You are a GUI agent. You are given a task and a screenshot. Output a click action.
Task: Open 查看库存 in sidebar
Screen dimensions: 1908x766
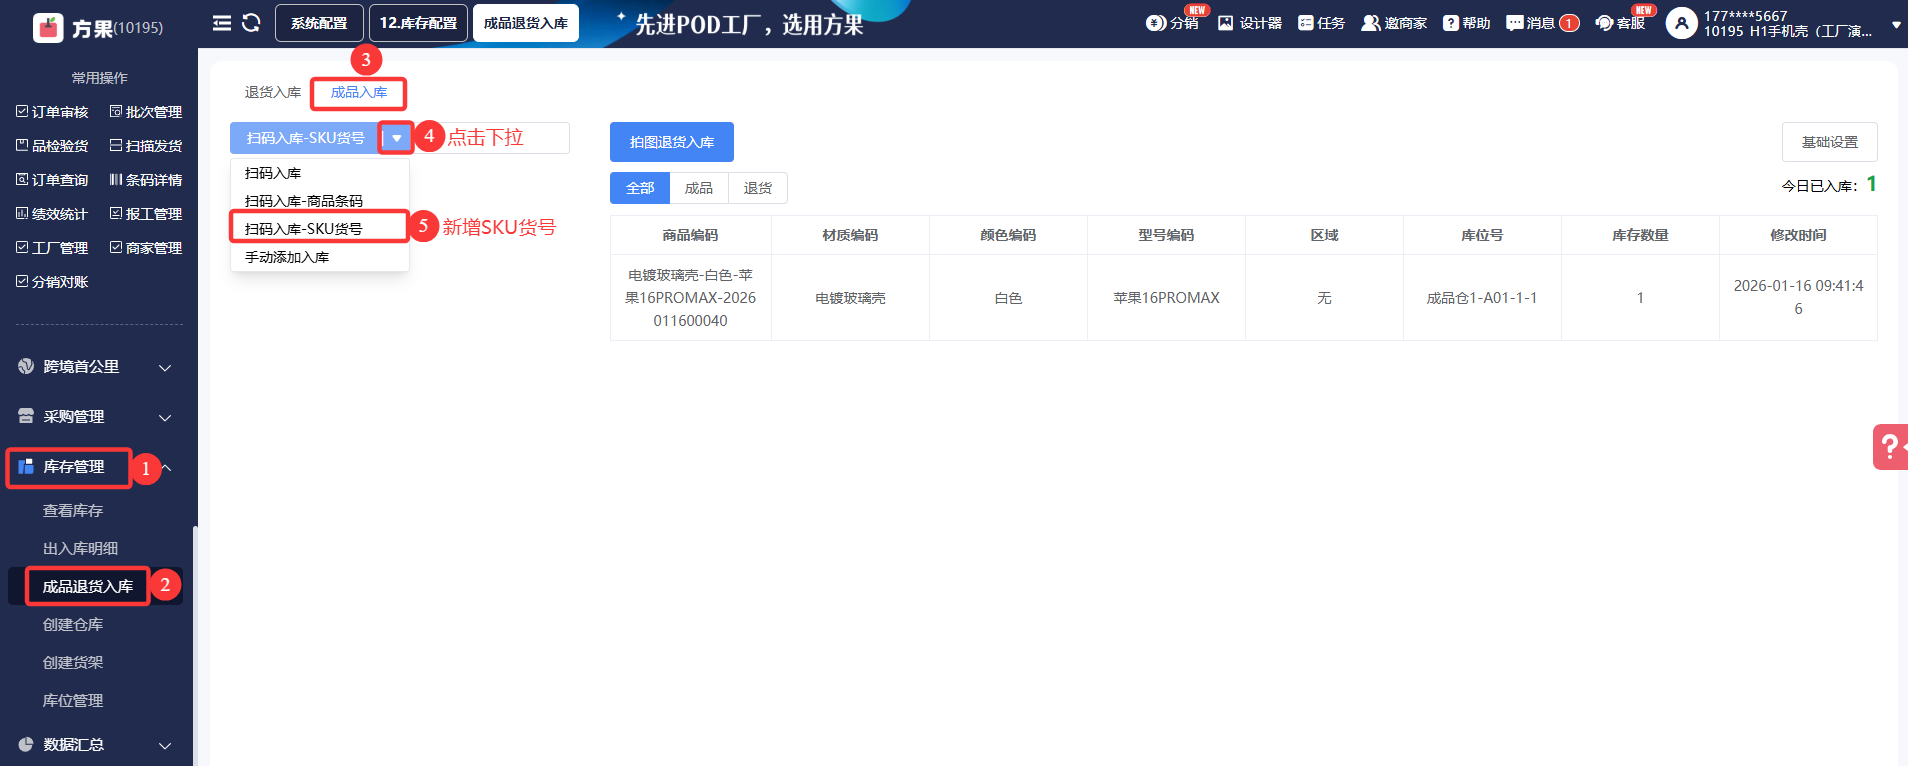click(73, 511)
